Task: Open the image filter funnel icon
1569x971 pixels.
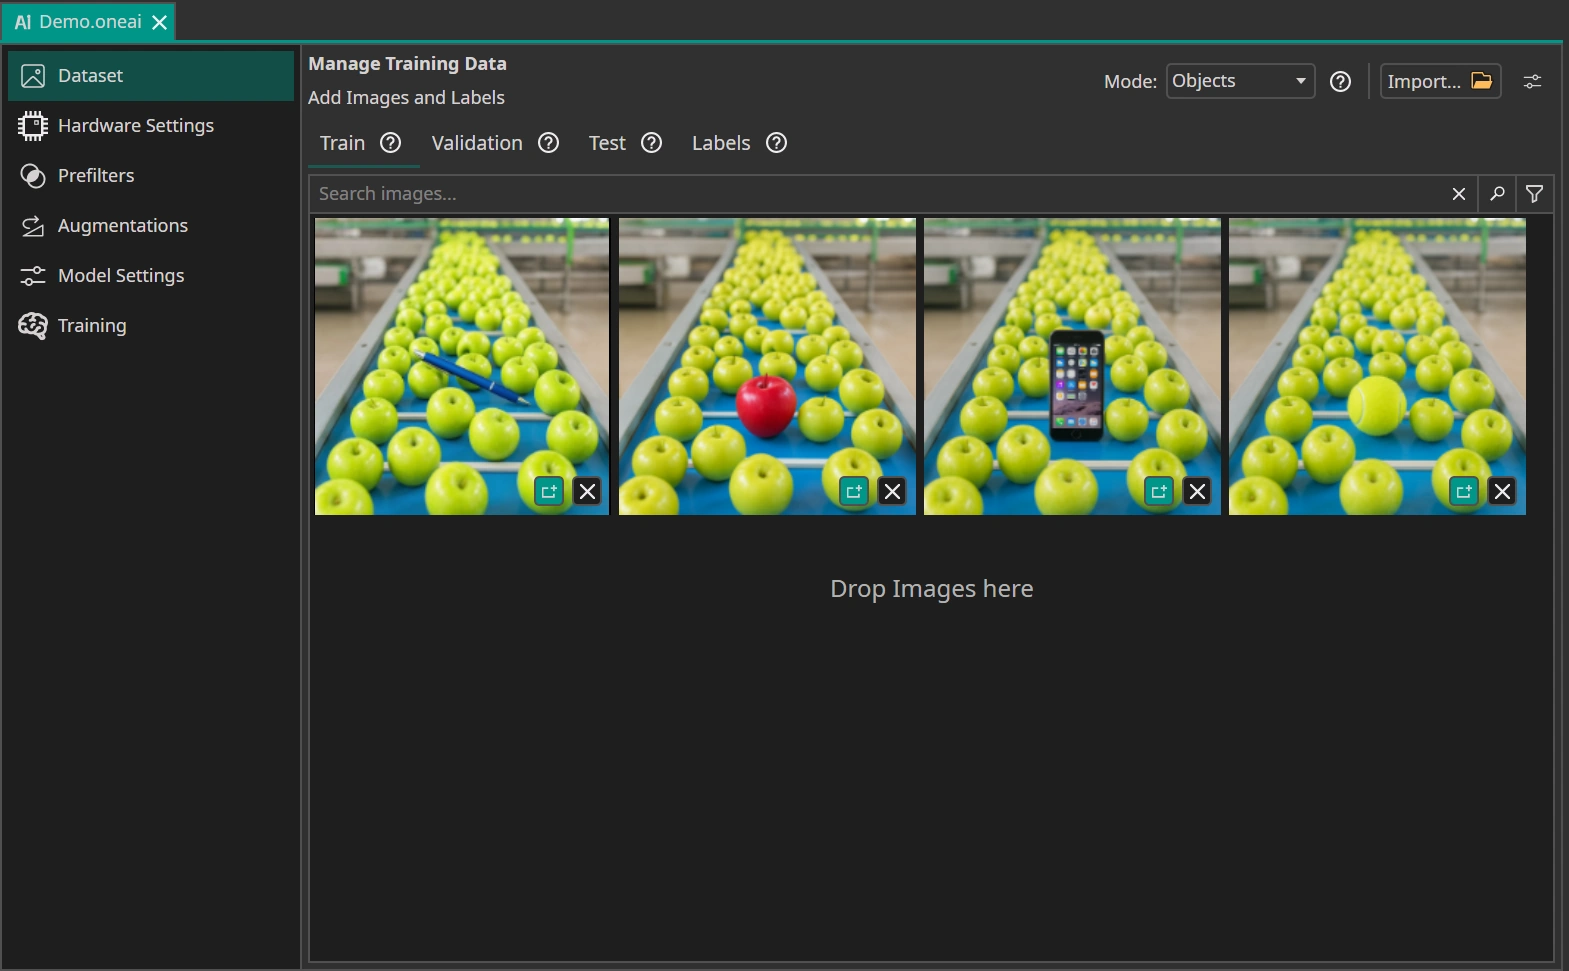Action: [x=1534, y=194]
